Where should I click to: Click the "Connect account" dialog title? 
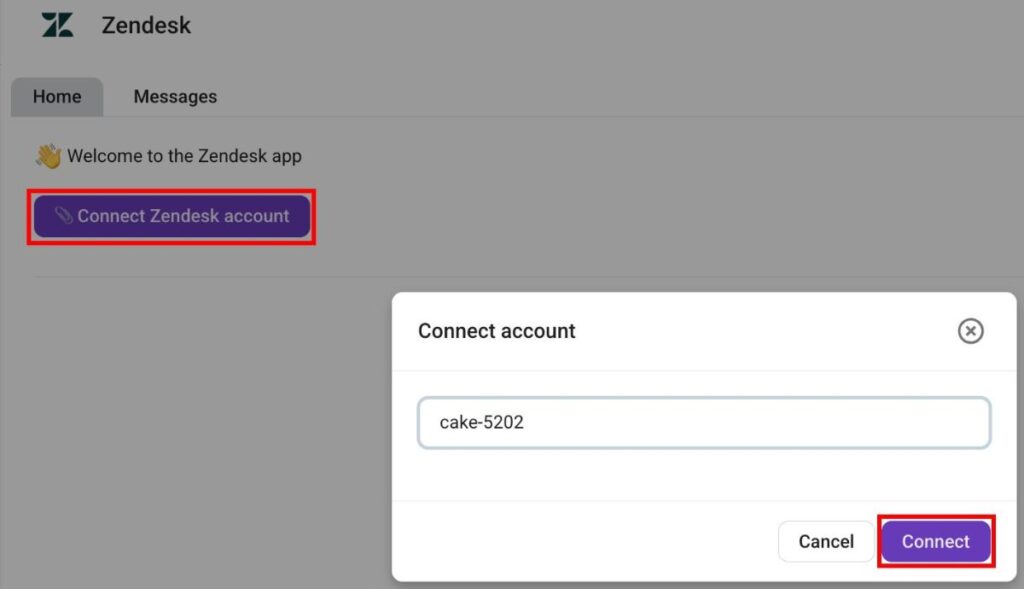point(497,331)
